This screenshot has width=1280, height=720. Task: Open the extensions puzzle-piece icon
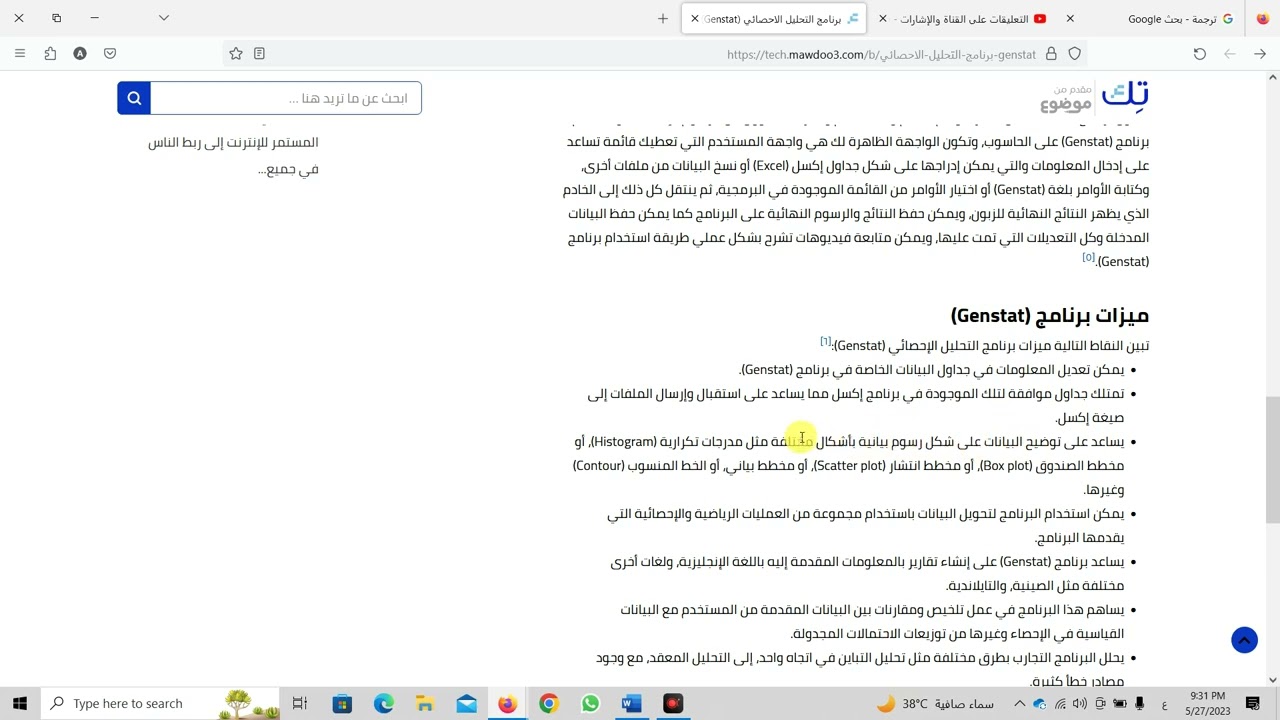50,54
